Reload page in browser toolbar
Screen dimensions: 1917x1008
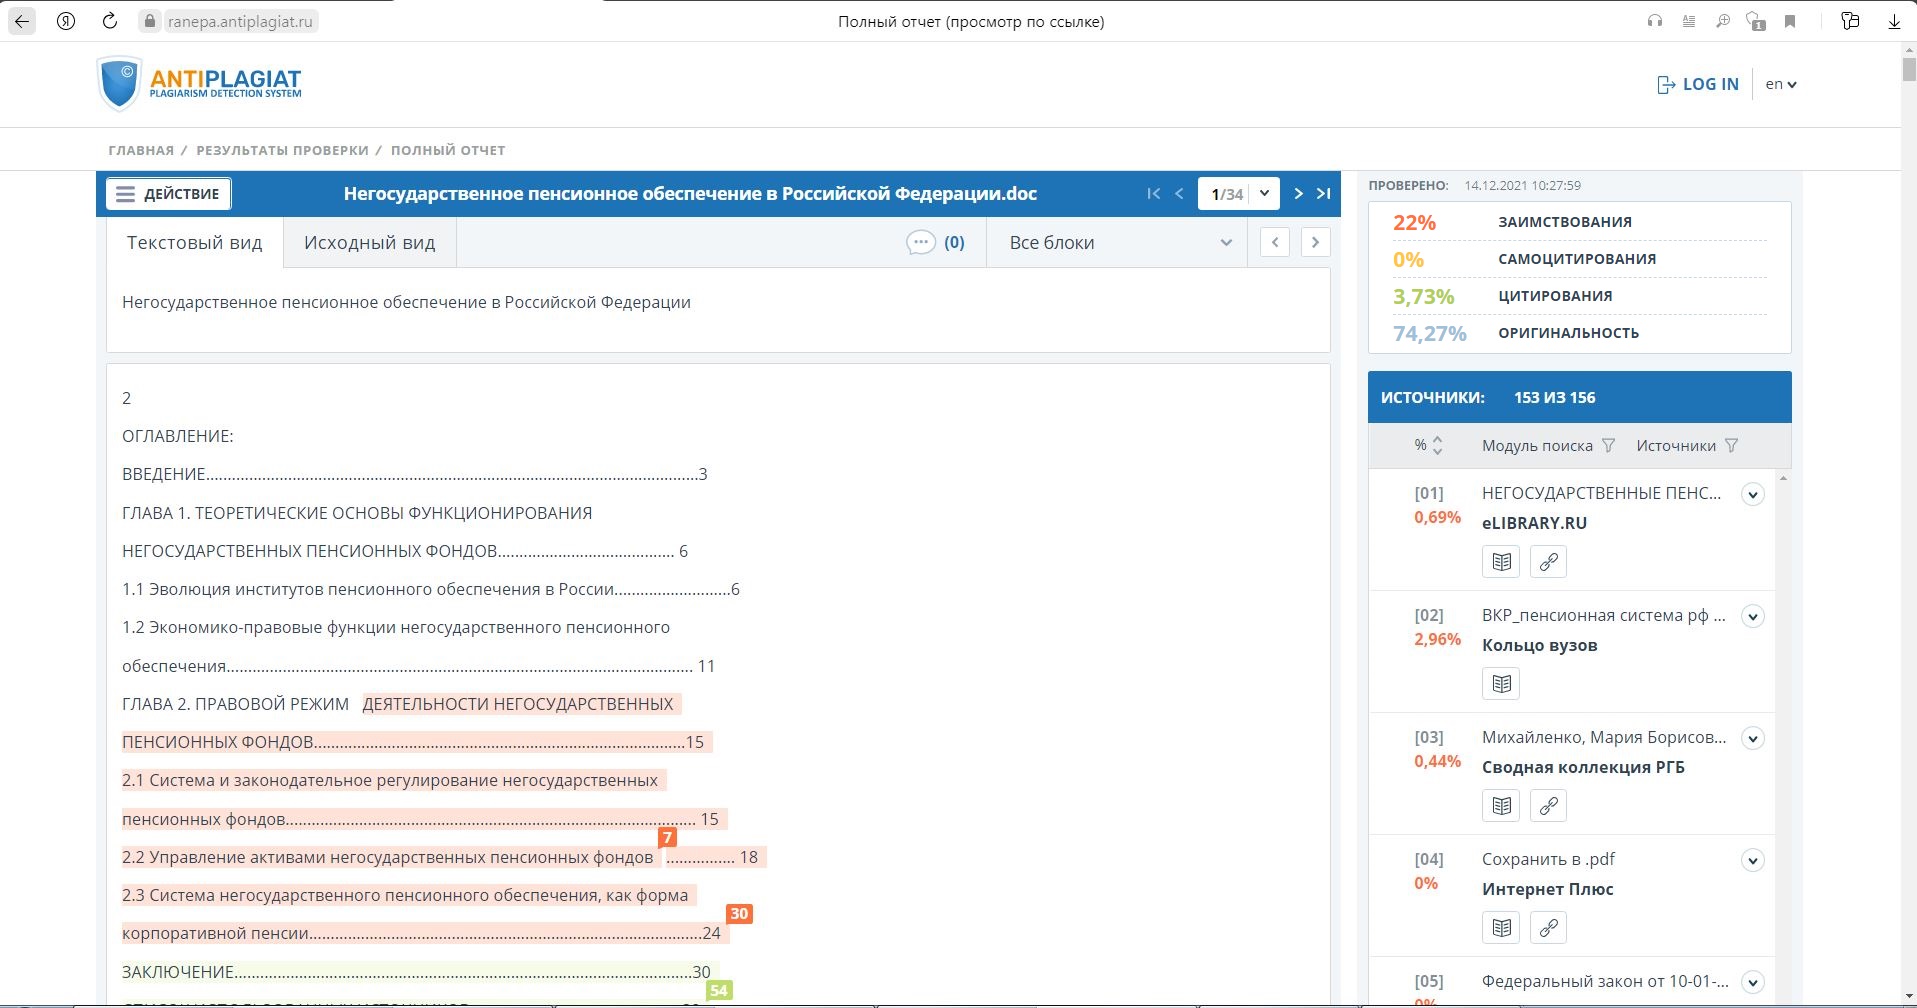[x=110, y=21]
